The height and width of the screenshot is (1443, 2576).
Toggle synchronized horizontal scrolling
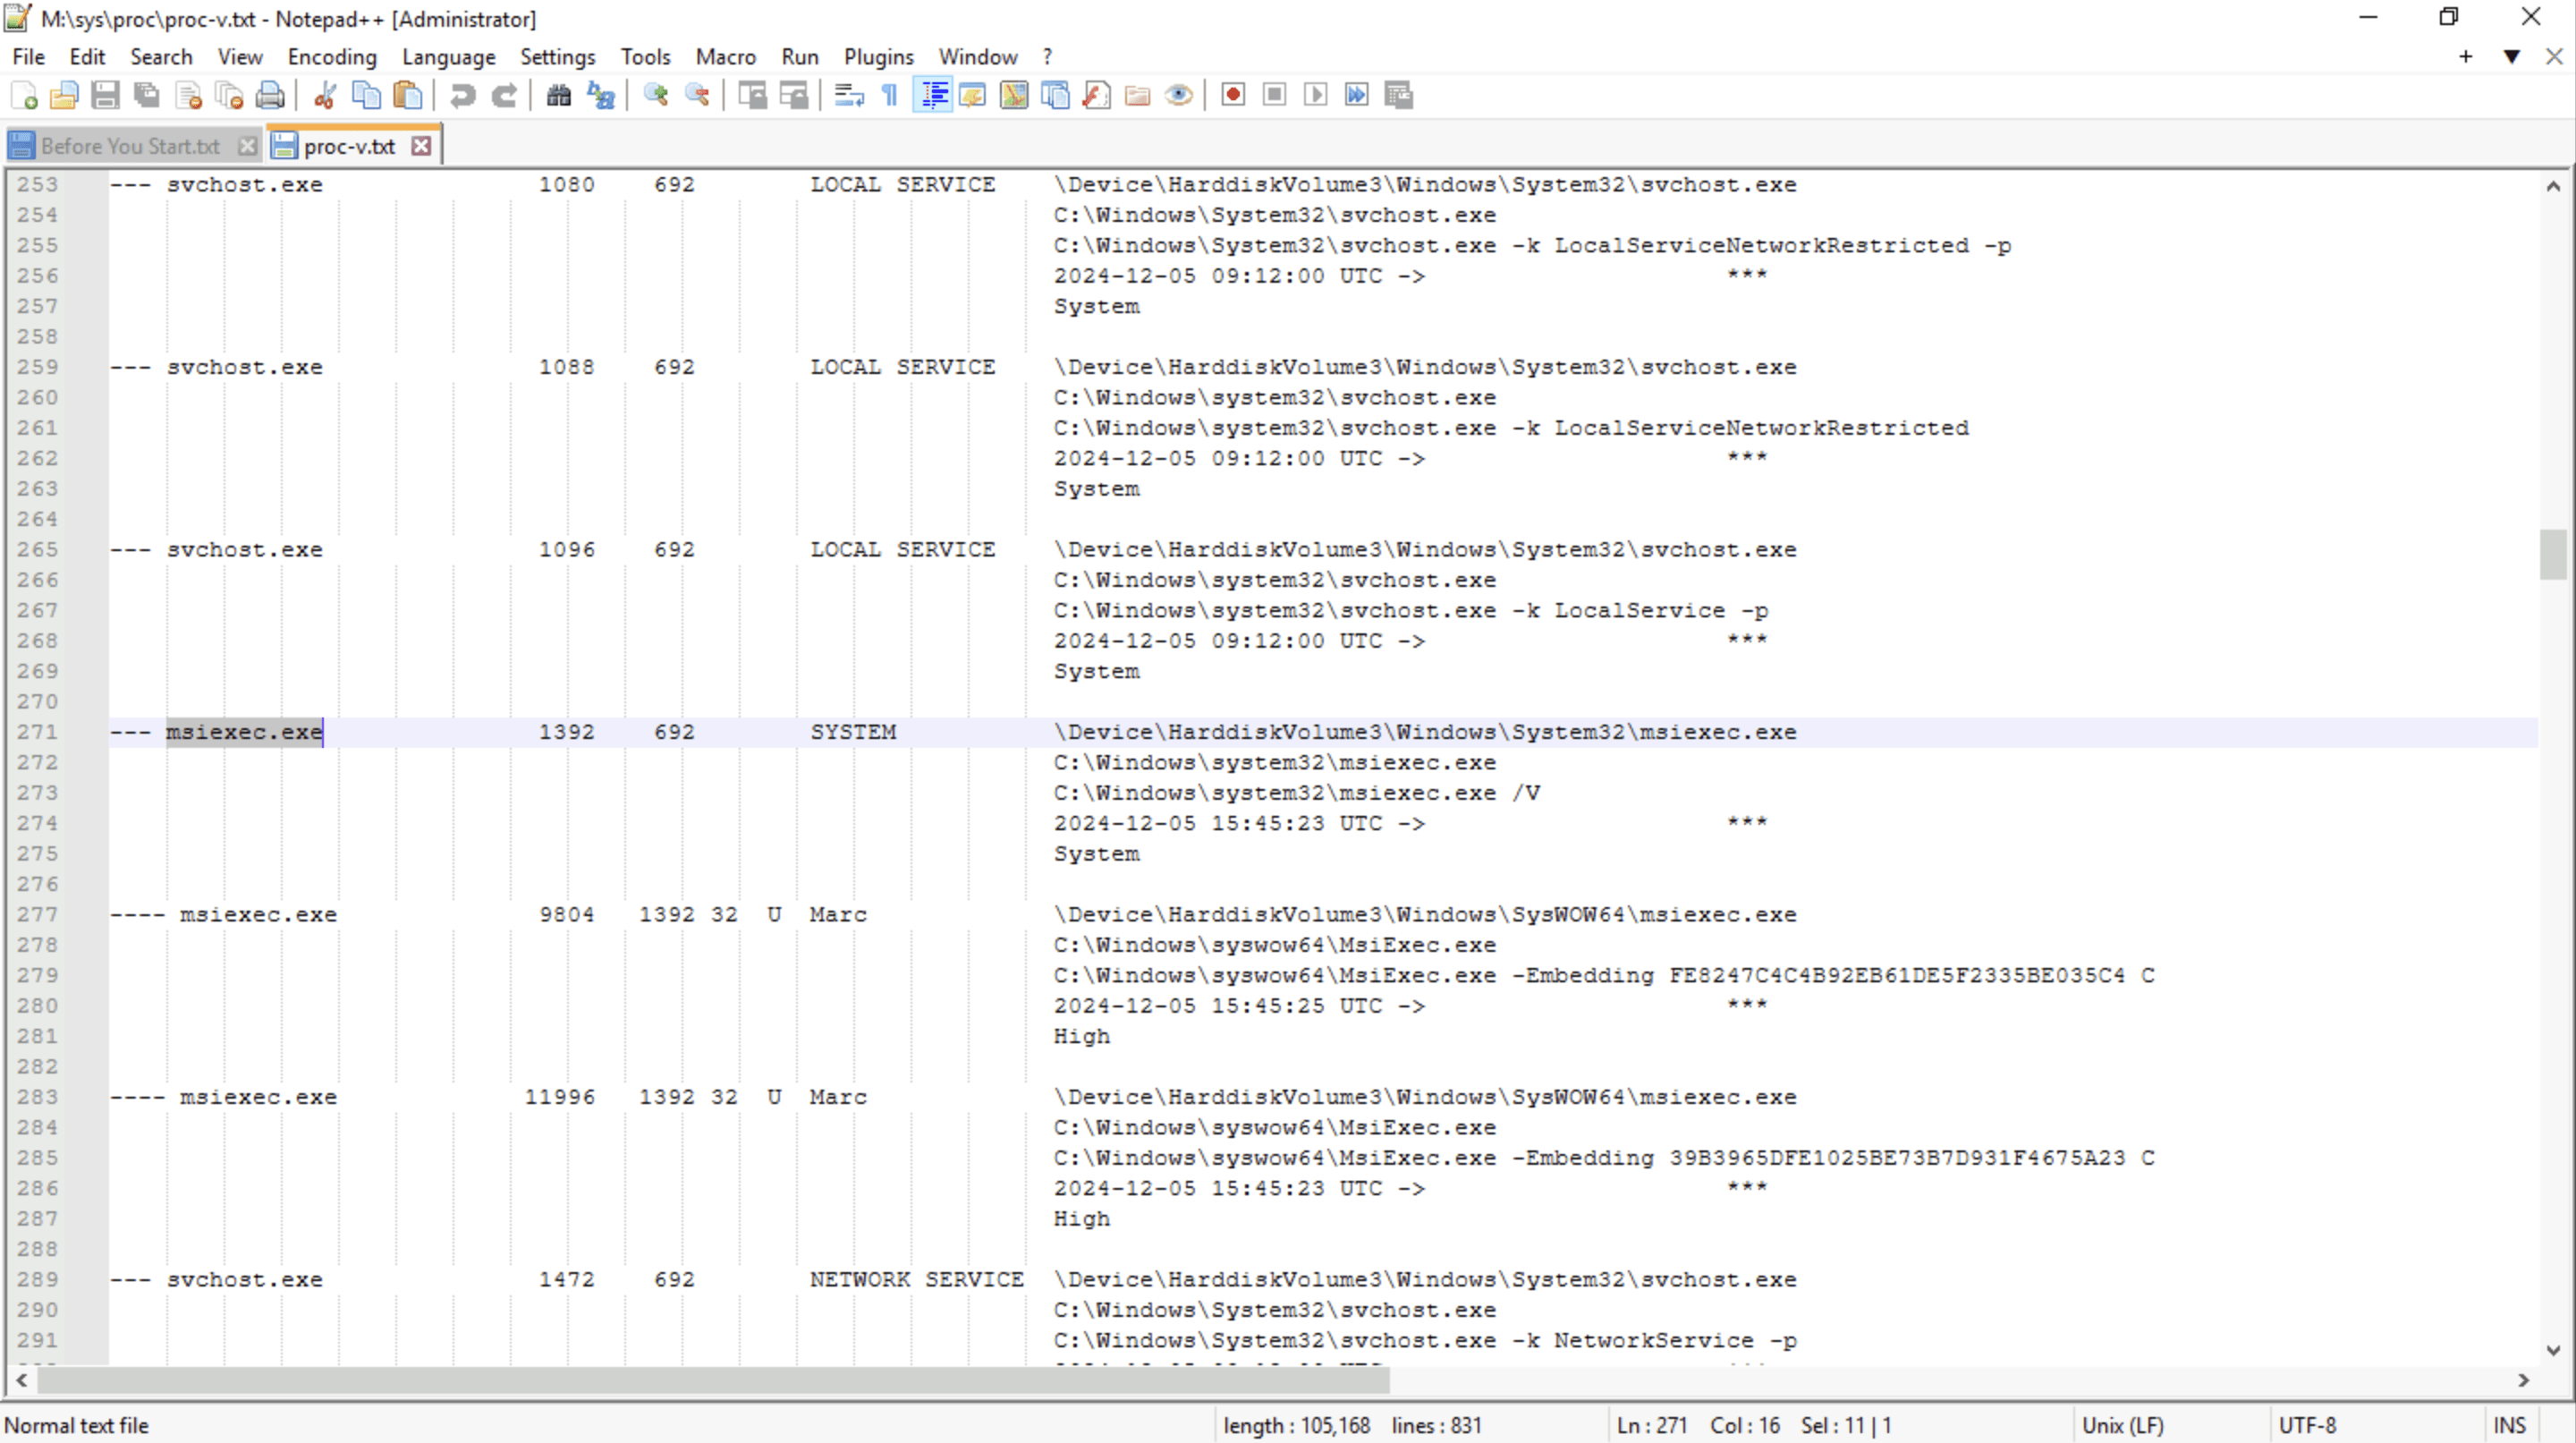[x=793, y=95]
